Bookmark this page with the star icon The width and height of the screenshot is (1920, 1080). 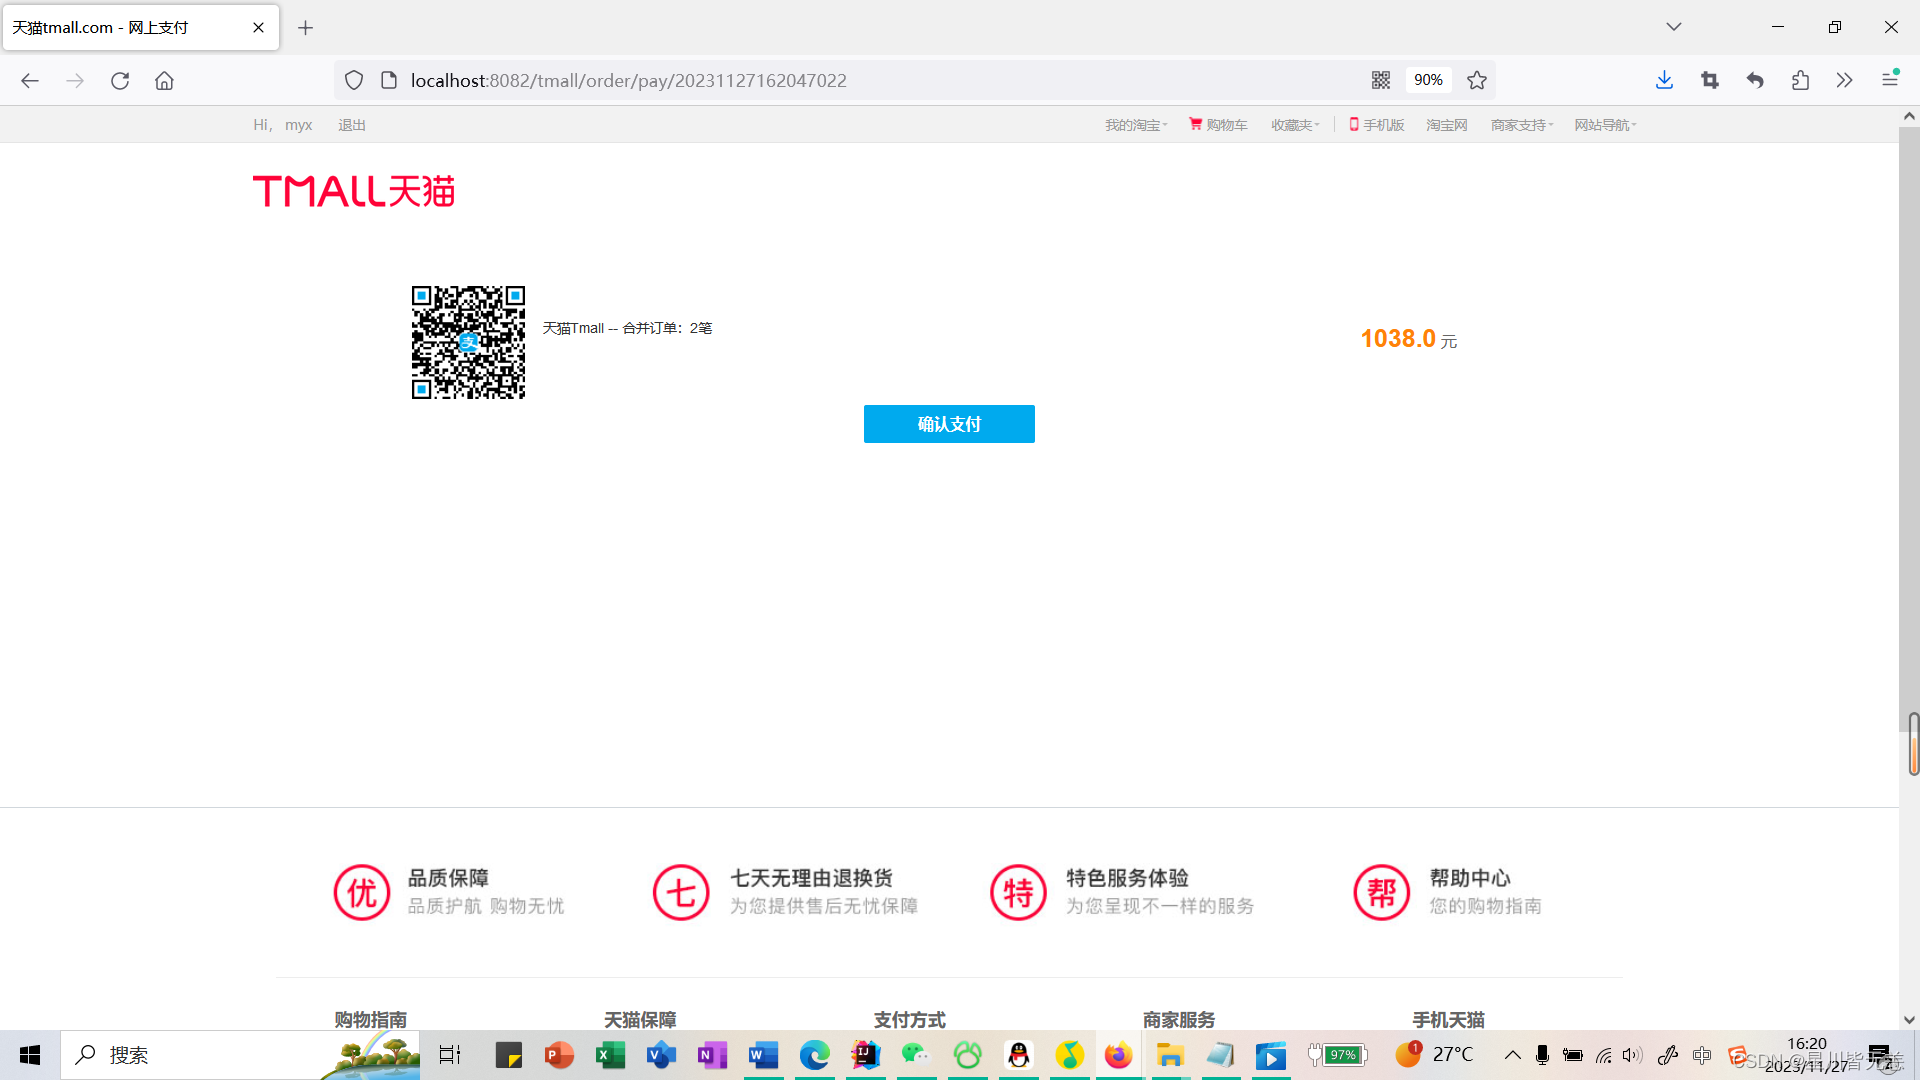pos(1477,80)
